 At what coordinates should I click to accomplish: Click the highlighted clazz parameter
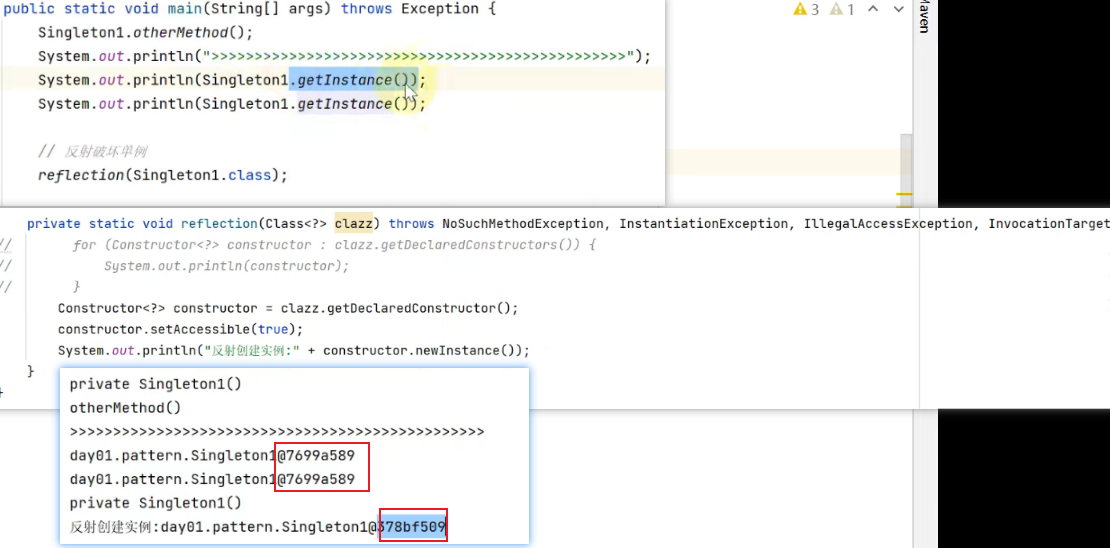(x=353, y=224)
